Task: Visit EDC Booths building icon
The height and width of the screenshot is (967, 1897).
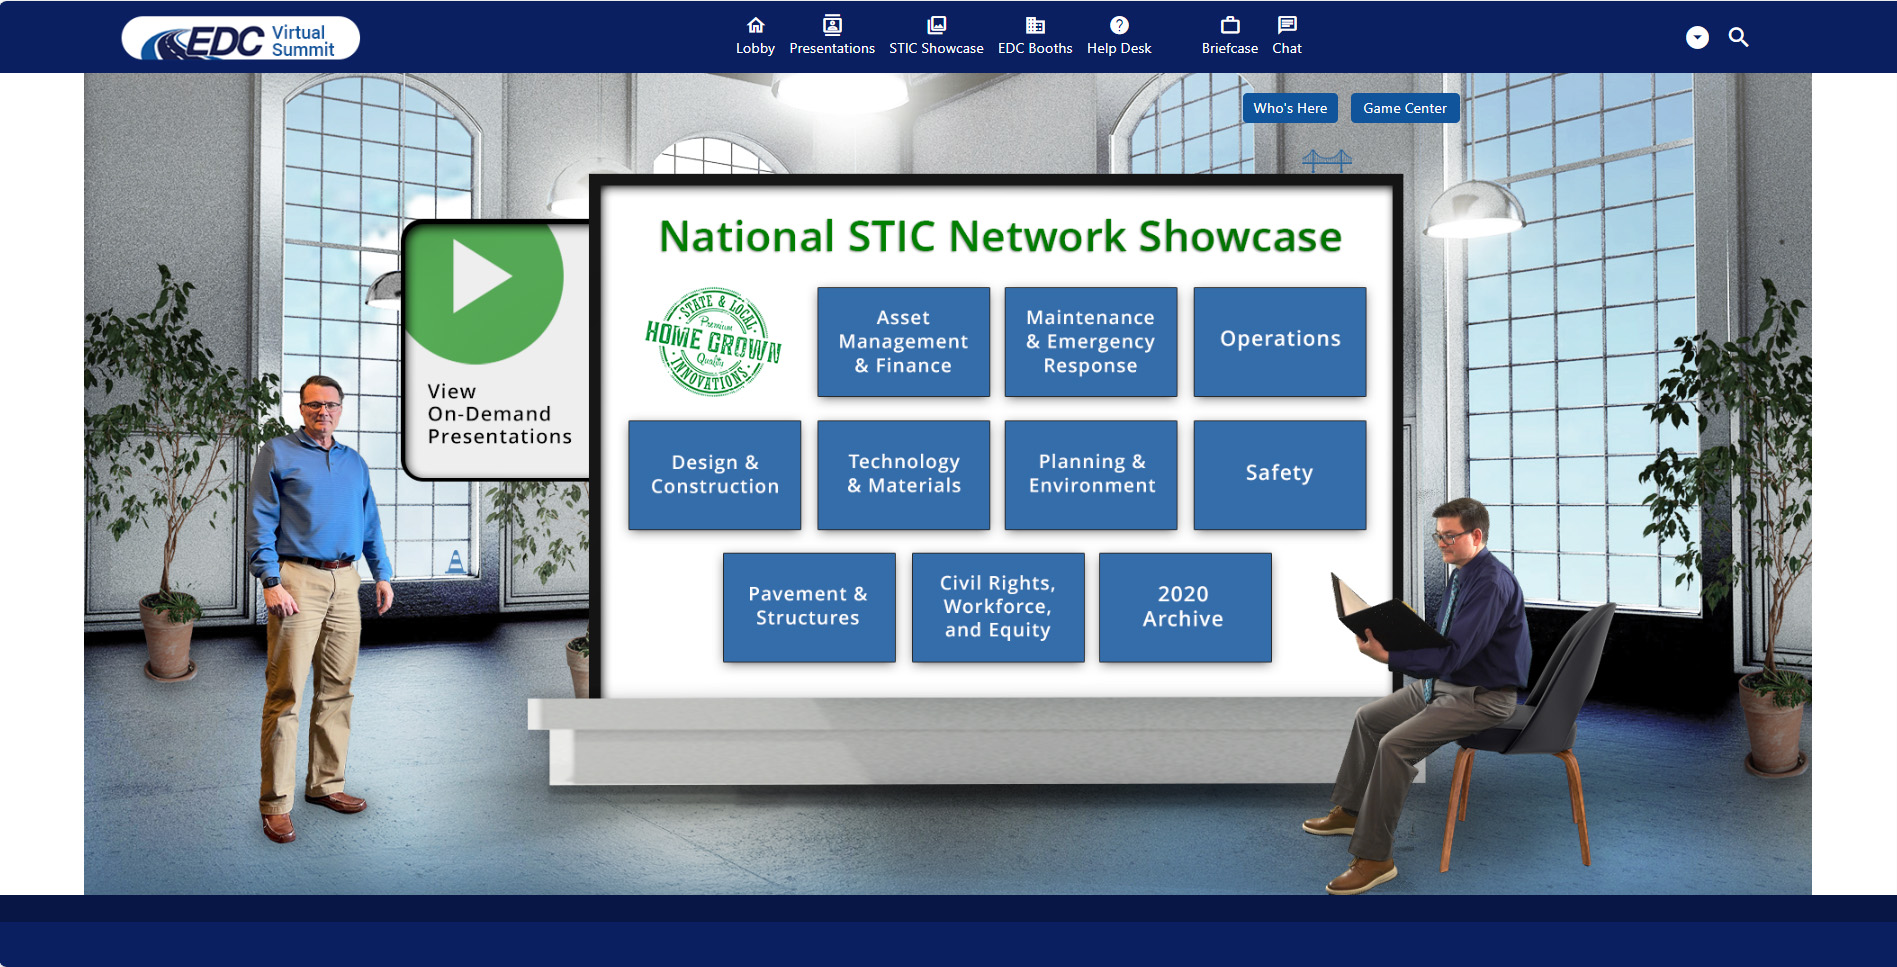Action: [x=1035, y=25]
